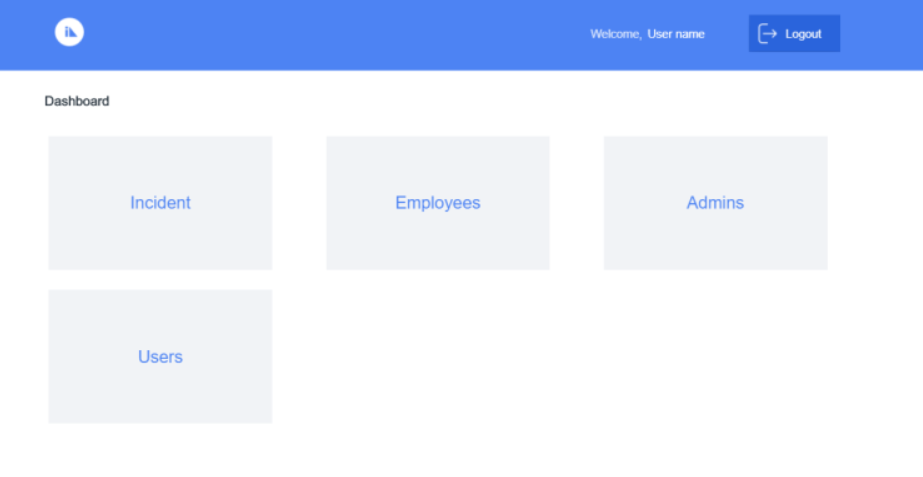The height and width of the screenshot is (477, 923).
Task: Click the Admins label text
Action: coord(715,203)
